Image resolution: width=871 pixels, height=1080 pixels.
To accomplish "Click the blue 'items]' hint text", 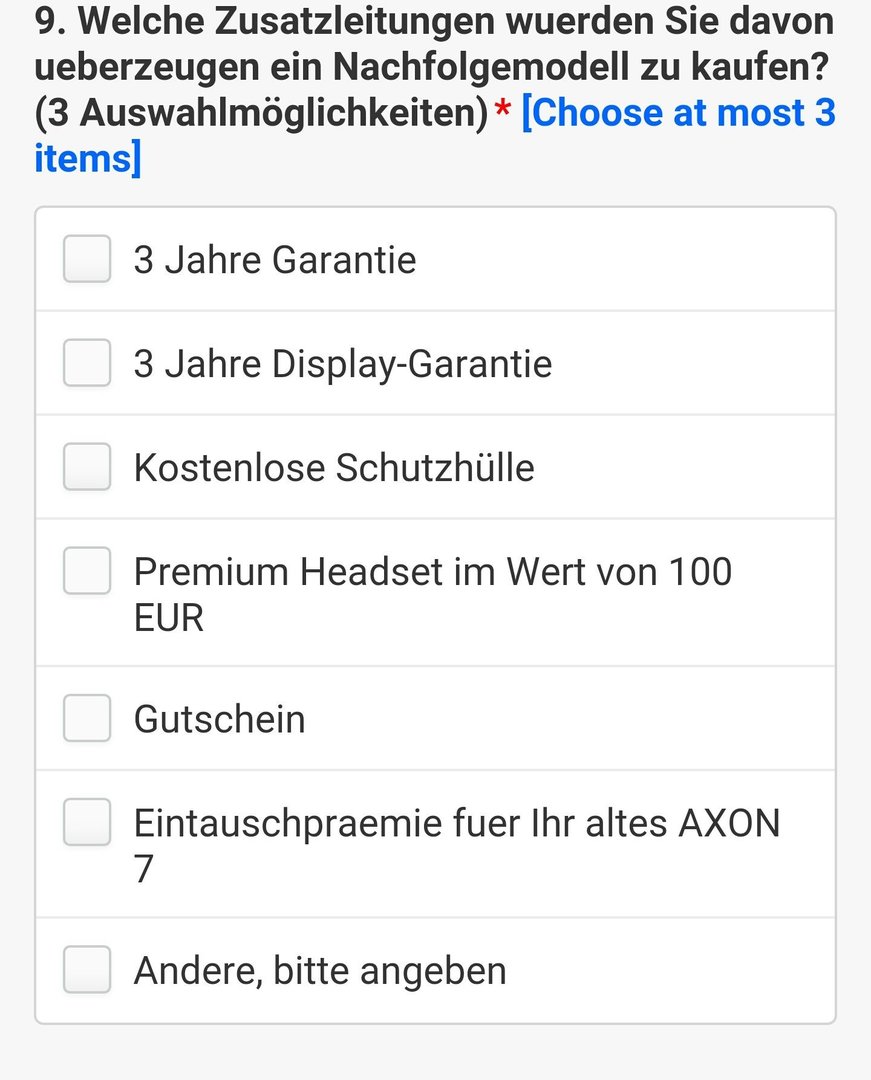I will point(87,158).
